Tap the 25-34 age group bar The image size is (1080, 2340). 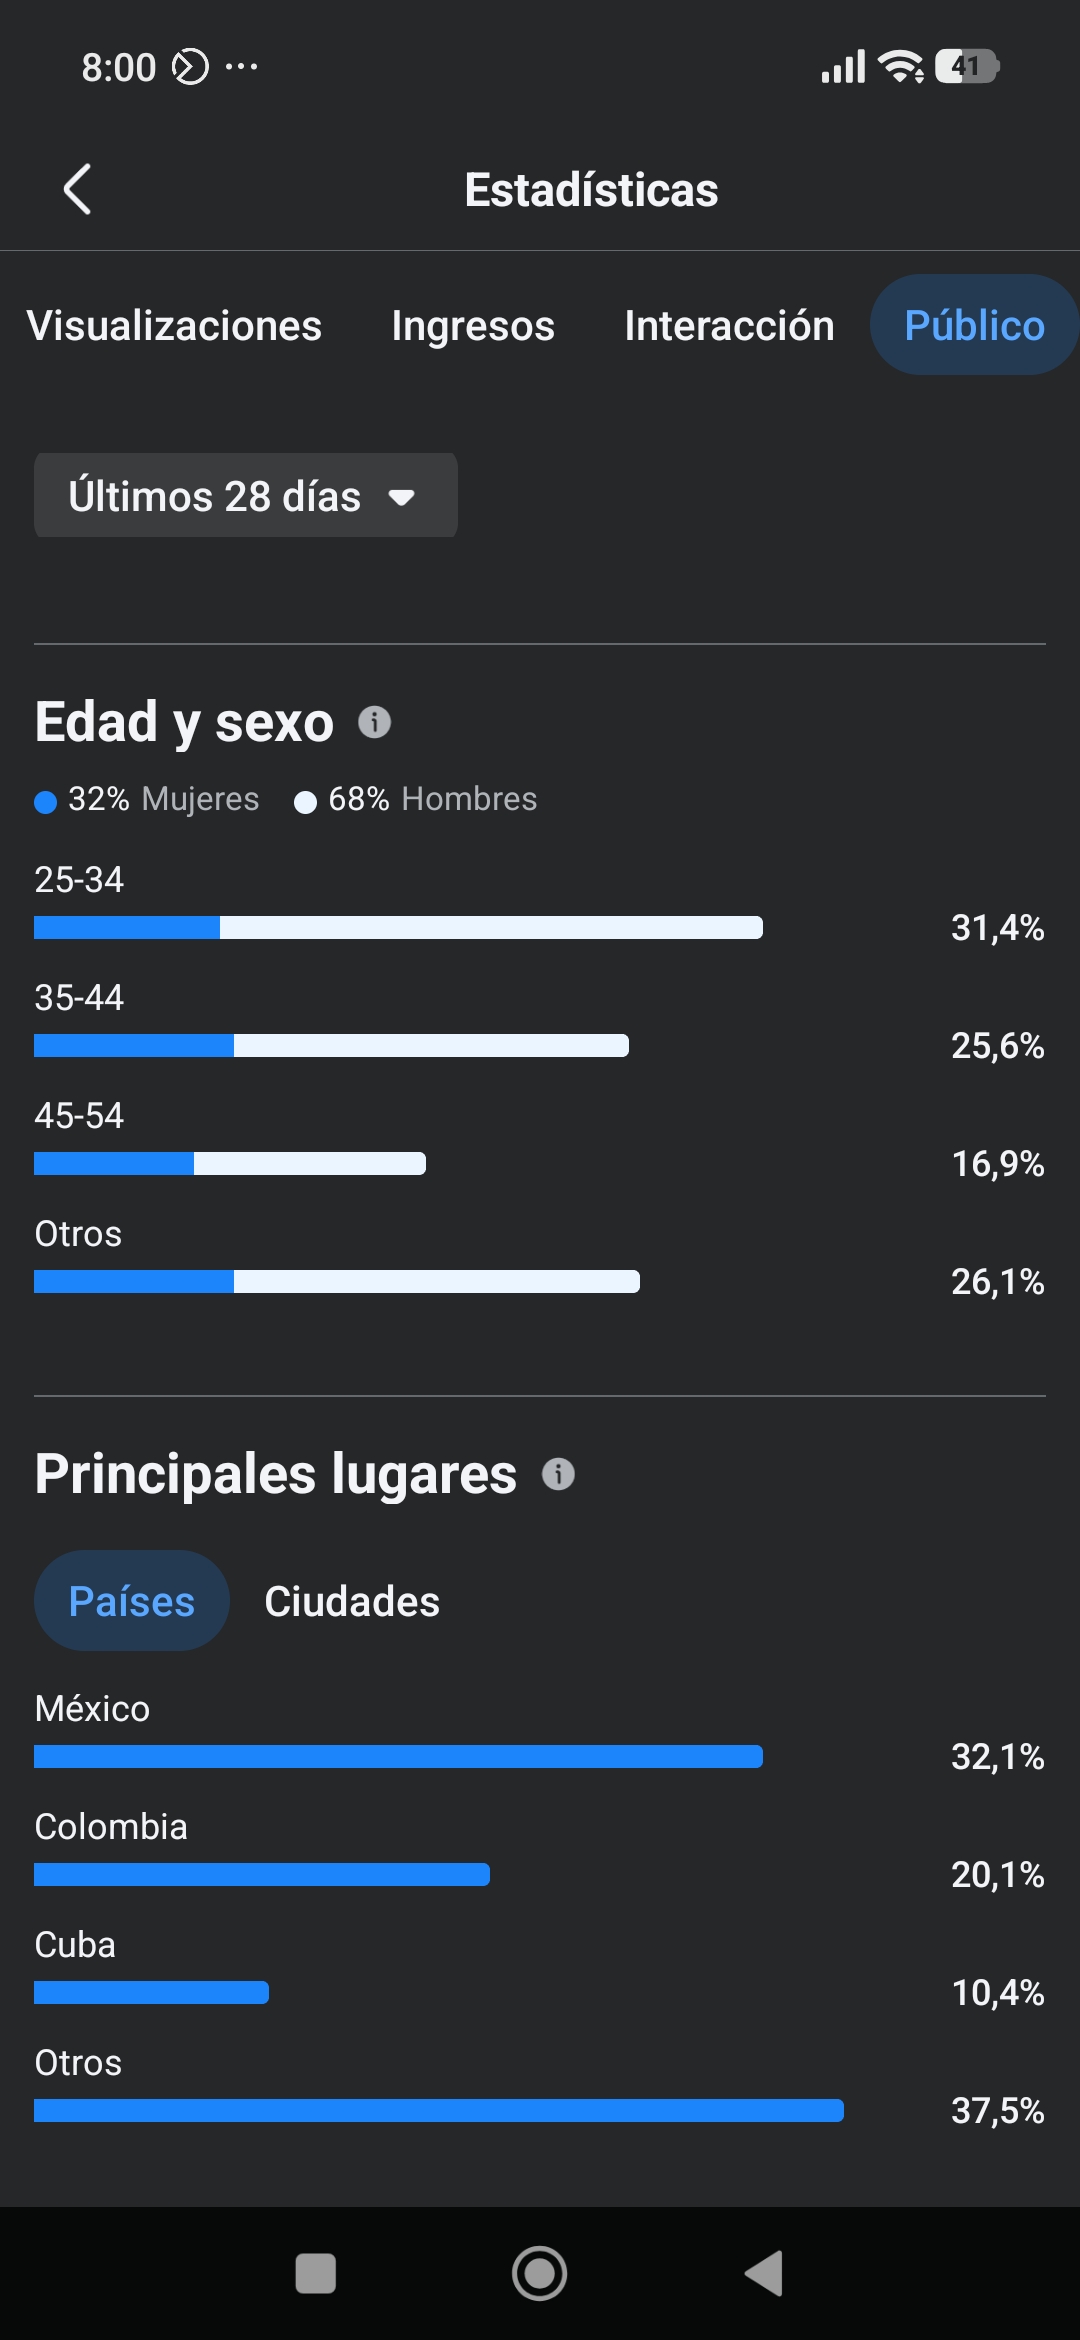398,928
